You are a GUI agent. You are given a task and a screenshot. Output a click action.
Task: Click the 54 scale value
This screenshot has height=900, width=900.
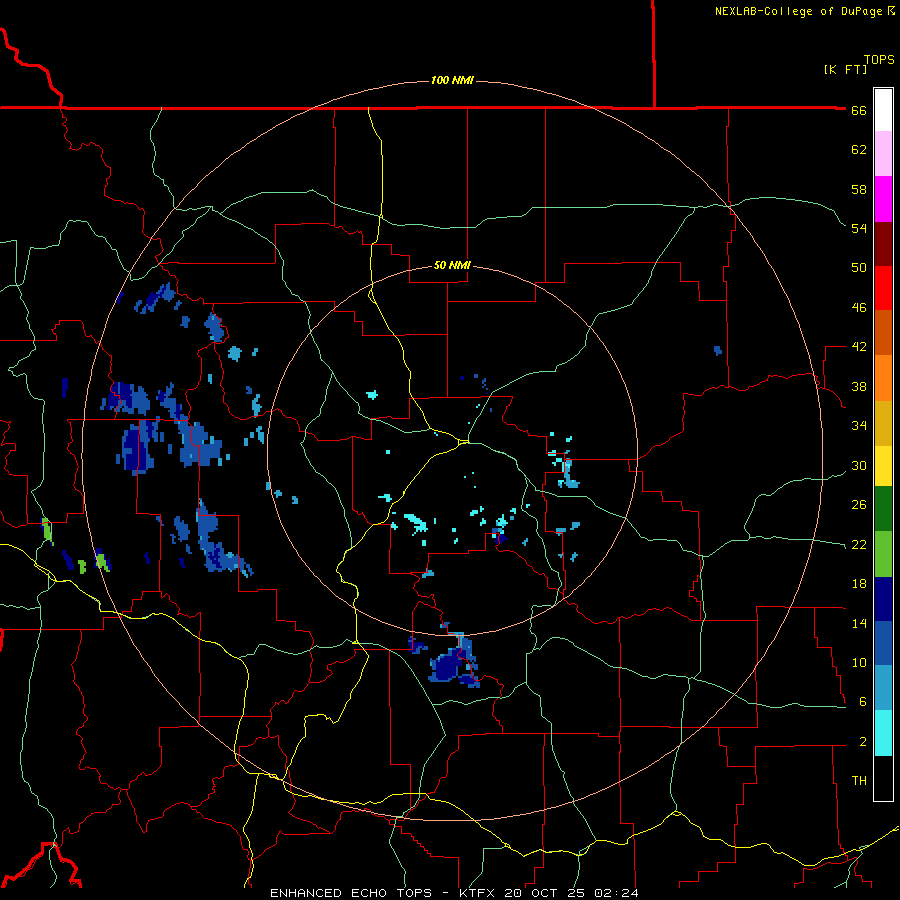point(859,228)
